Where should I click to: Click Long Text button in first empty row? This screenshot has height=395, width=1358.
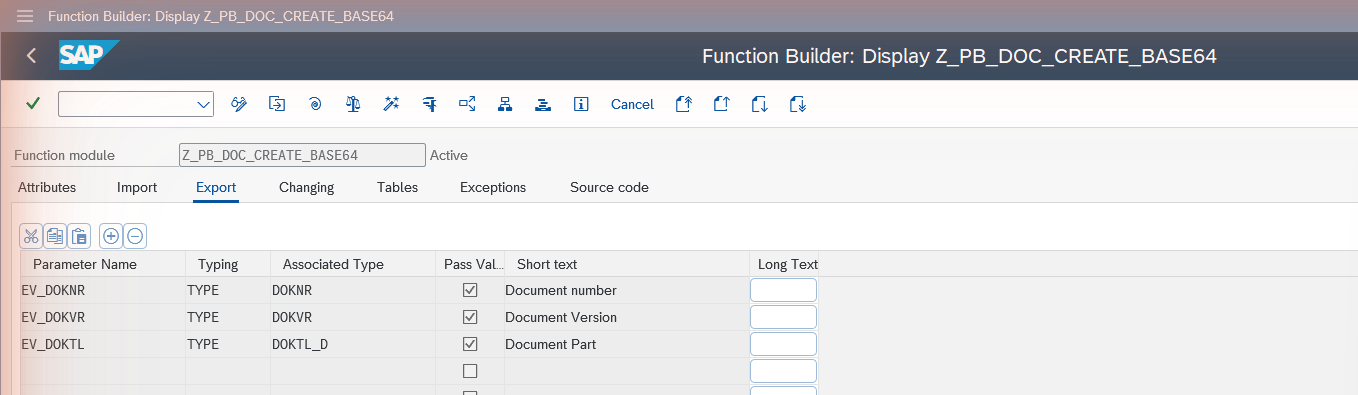coord(784,371)
